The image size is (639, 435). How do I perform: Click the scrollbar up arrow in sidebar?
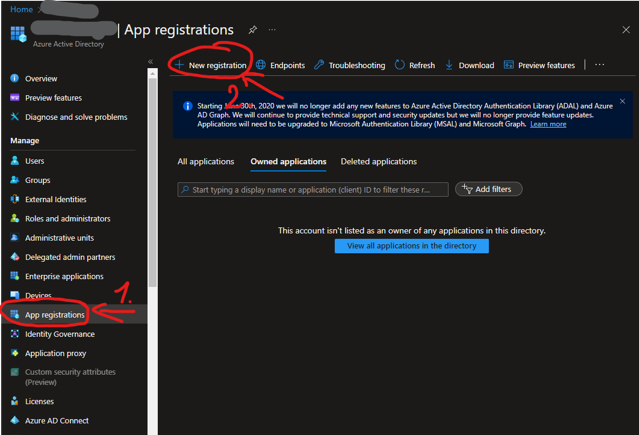click(153, 73)
